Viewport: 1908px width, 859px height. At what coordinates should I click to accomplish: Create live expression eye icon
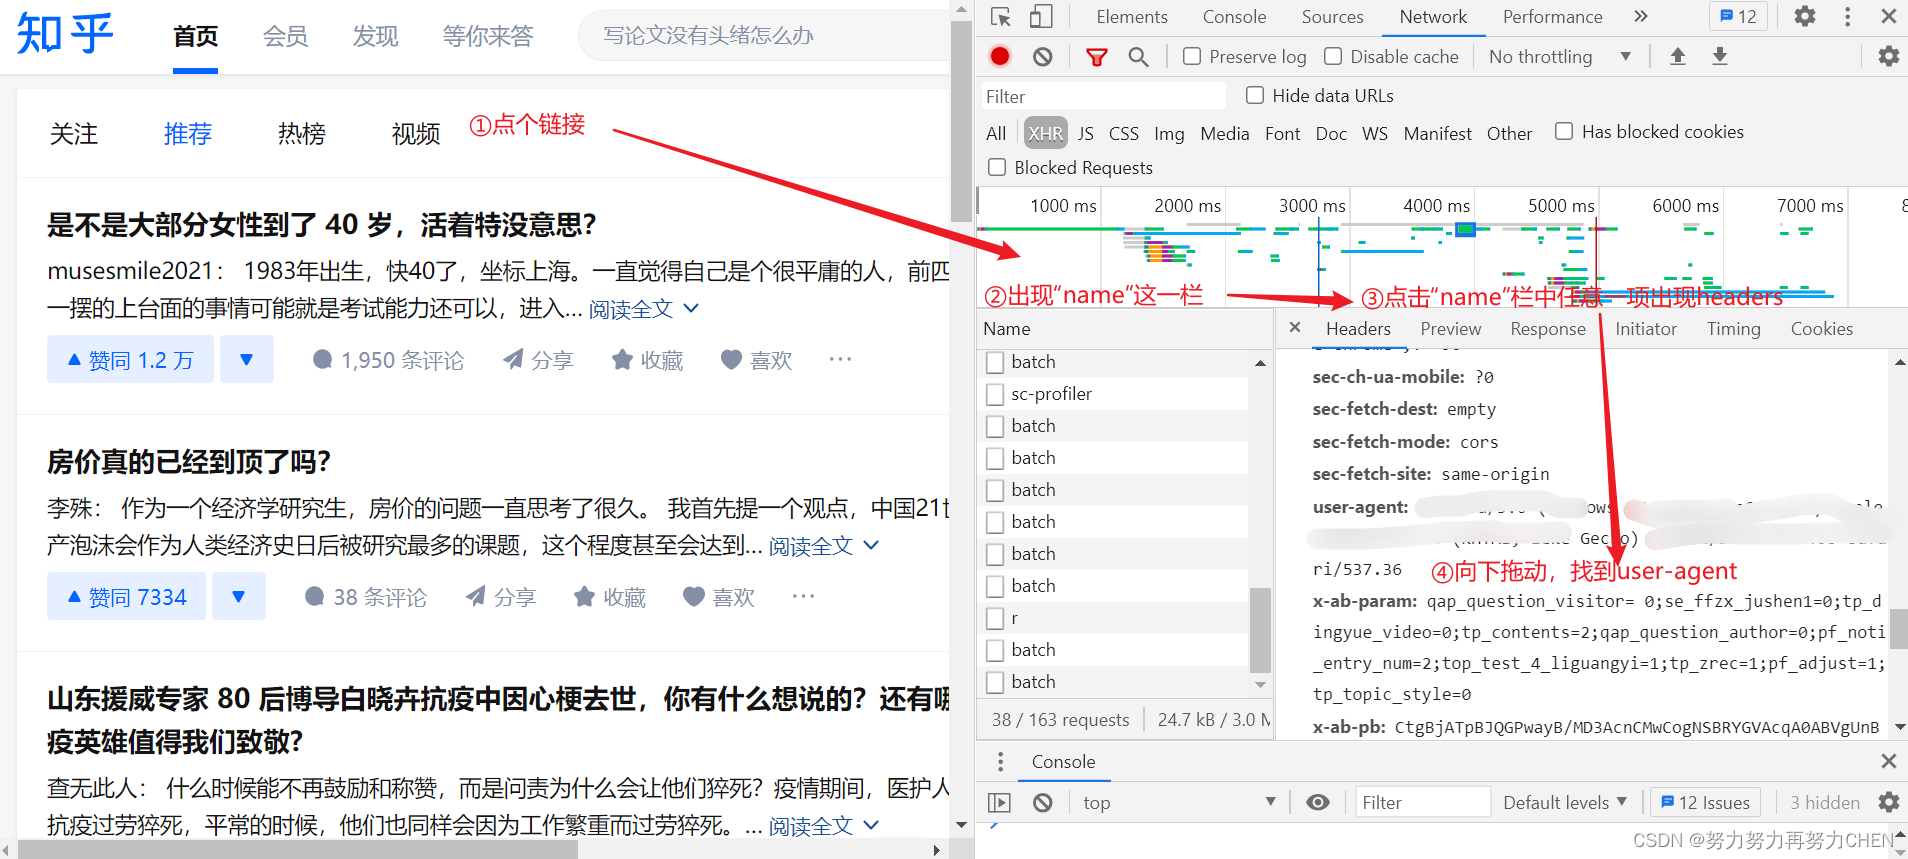point(1318,802)
